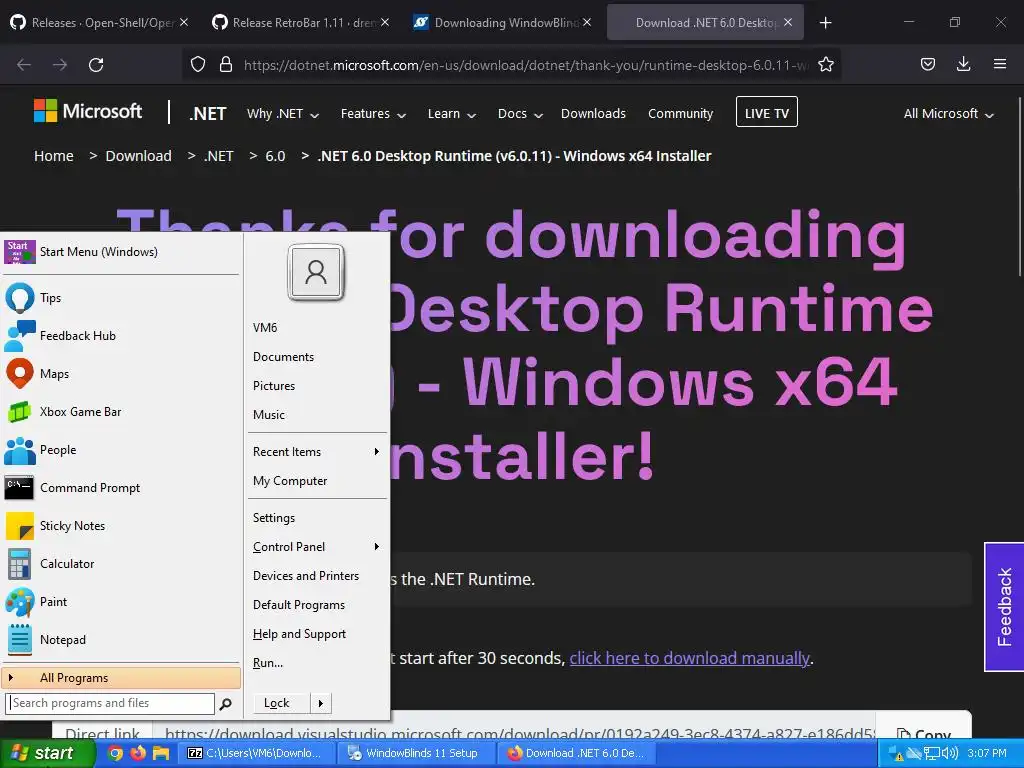Open tracking protection shield panel
Screen dimensions: 1024x768
pos(198,65)
